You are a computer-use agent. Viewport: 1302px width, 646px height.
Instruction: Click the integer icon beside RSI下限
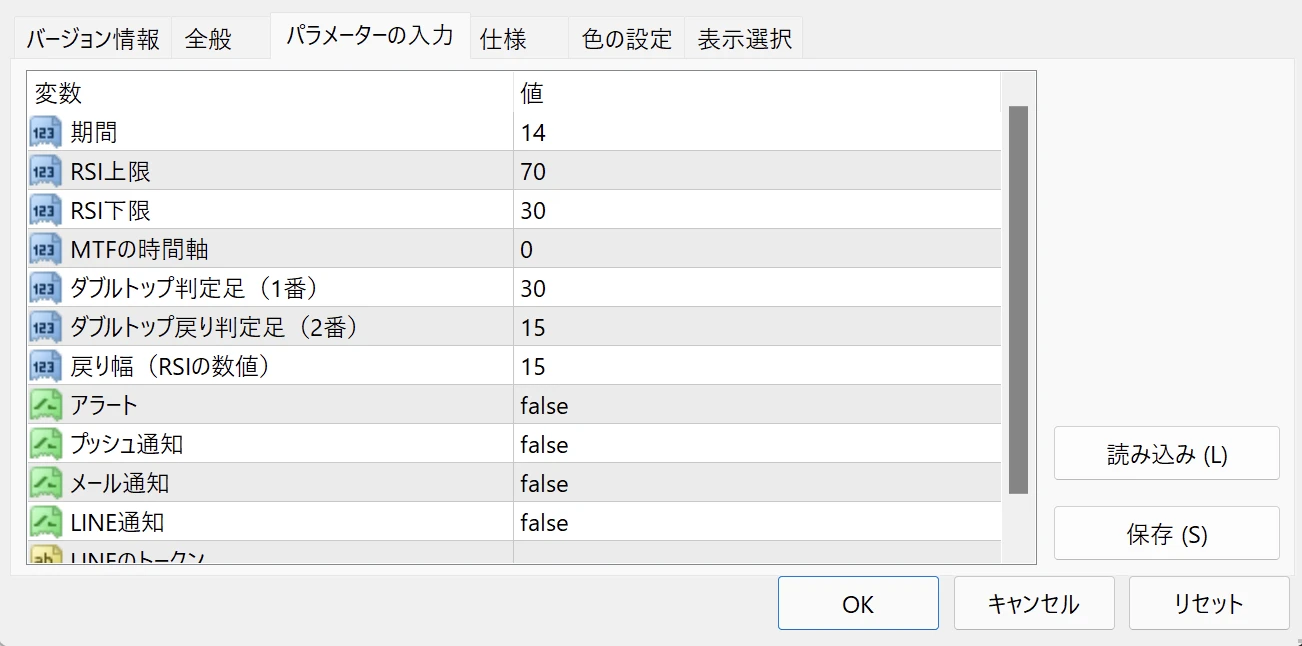point(46,210)
